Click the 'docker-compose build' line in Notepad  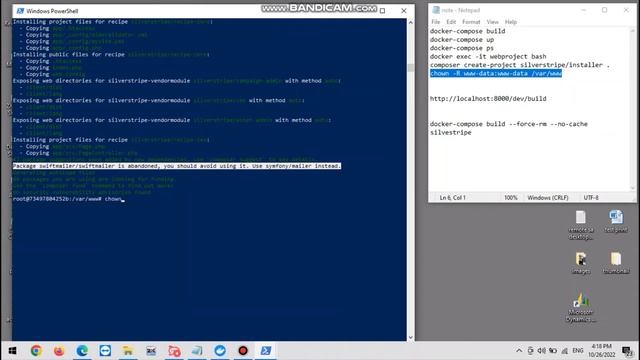pyautogui.click(x=467, y=31)
